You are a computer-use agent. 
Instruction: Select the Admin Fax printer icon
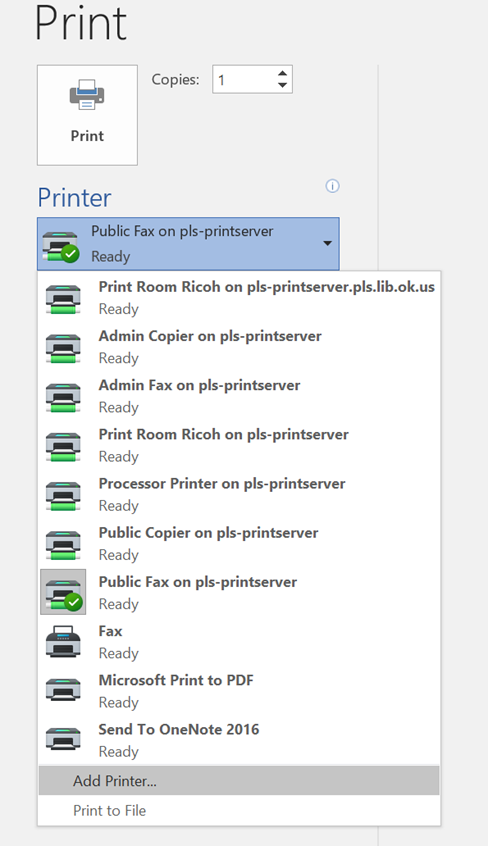point(63,397)
